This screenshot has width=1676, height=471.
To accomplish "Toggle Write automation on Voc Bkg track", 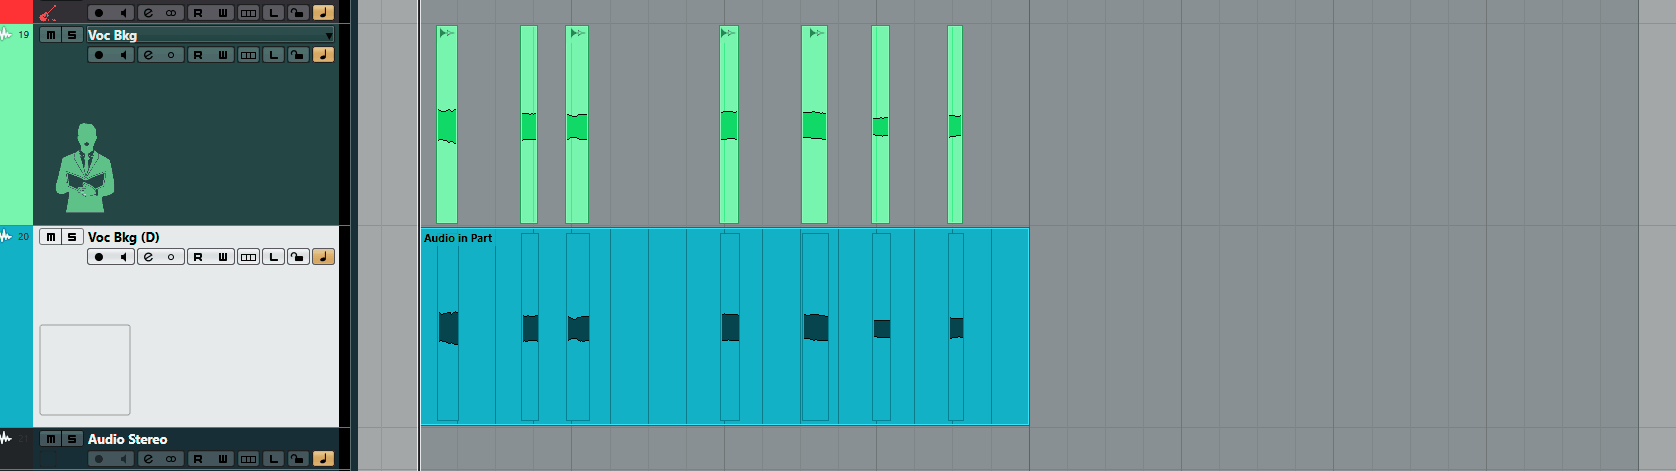I will click(x=222, y=55).
